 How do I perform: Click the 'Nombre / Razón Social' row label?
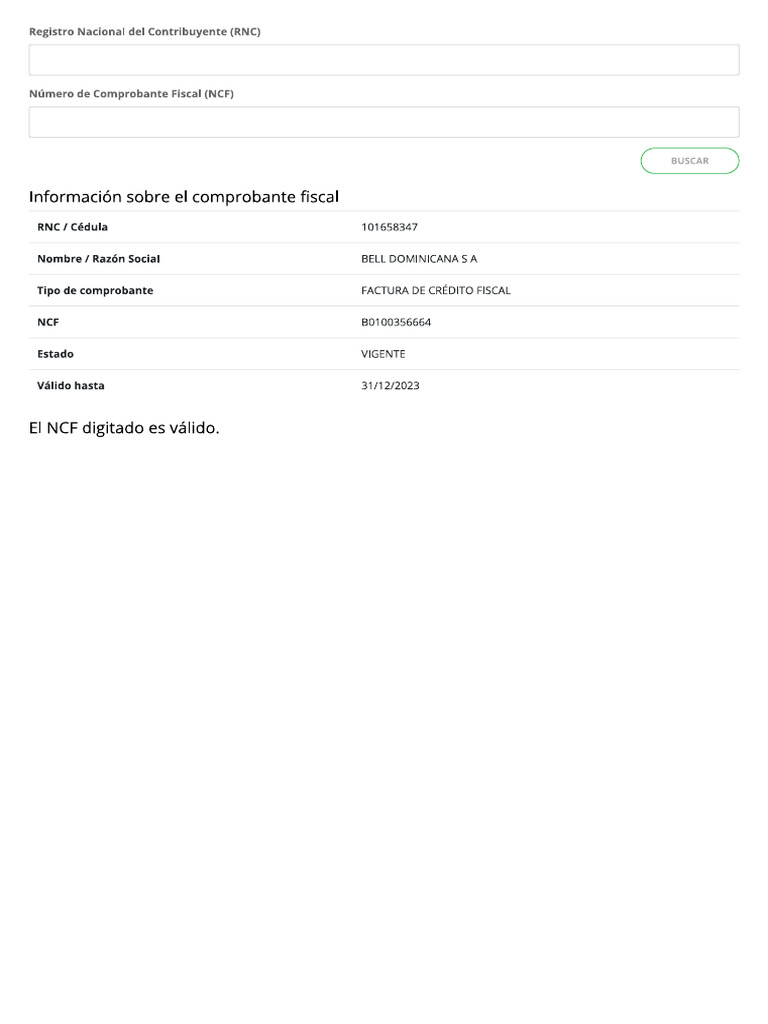tap(99, 259)
